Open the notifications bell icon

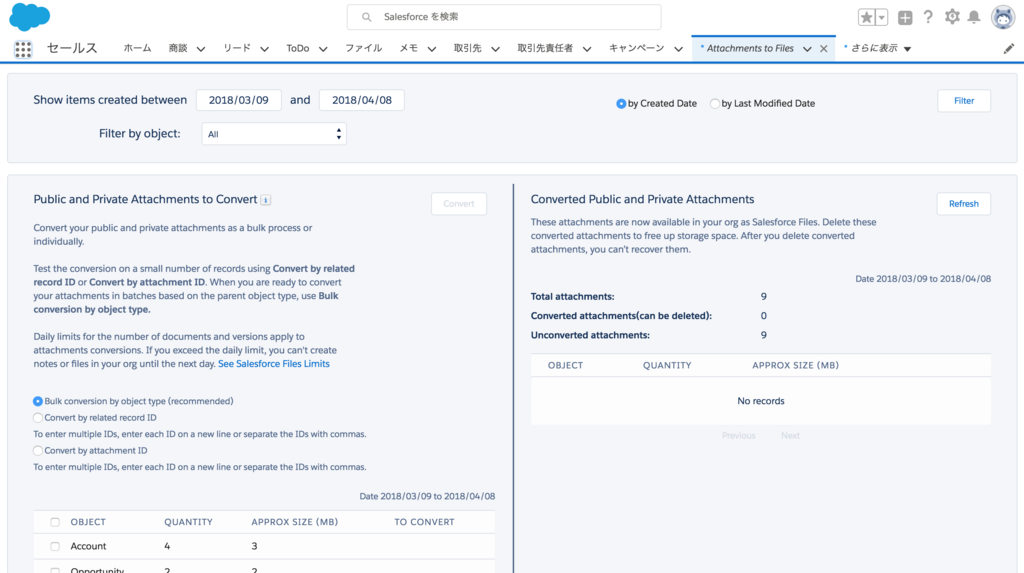pos(974,17)
